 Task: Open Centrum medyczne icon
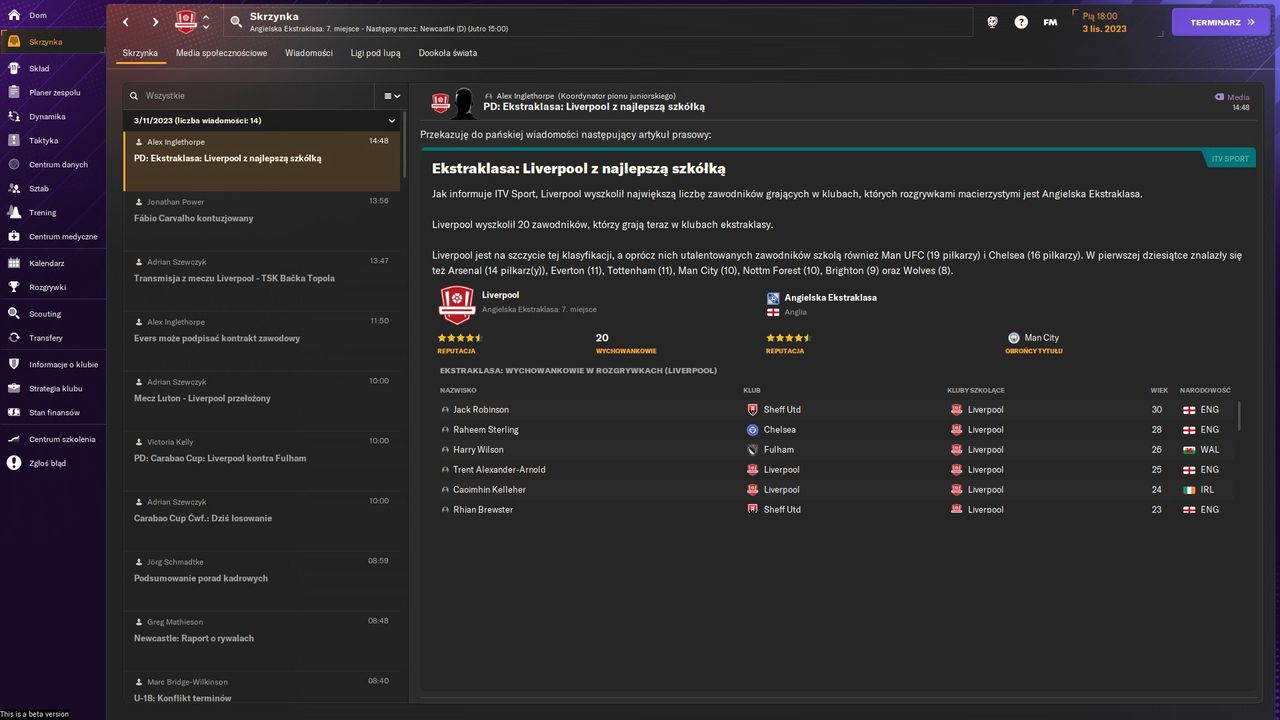pyautogui.click(x=14, y=236)
